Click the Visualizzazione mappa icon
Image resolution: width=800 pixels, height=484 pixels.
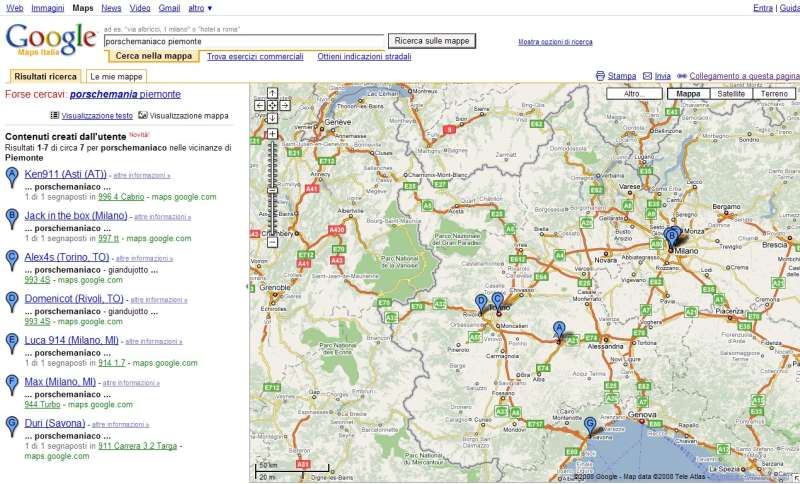click(x=143, y=115)
